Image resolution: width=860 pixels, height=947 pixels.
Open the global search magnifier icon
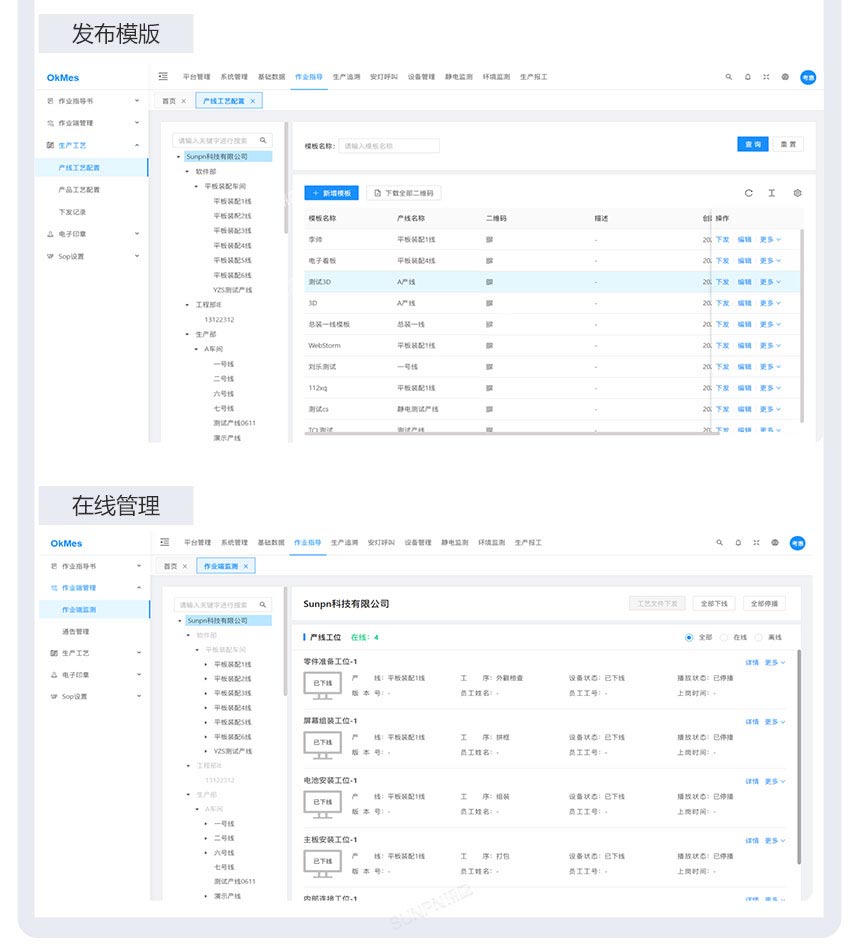[x=727, y=76]
